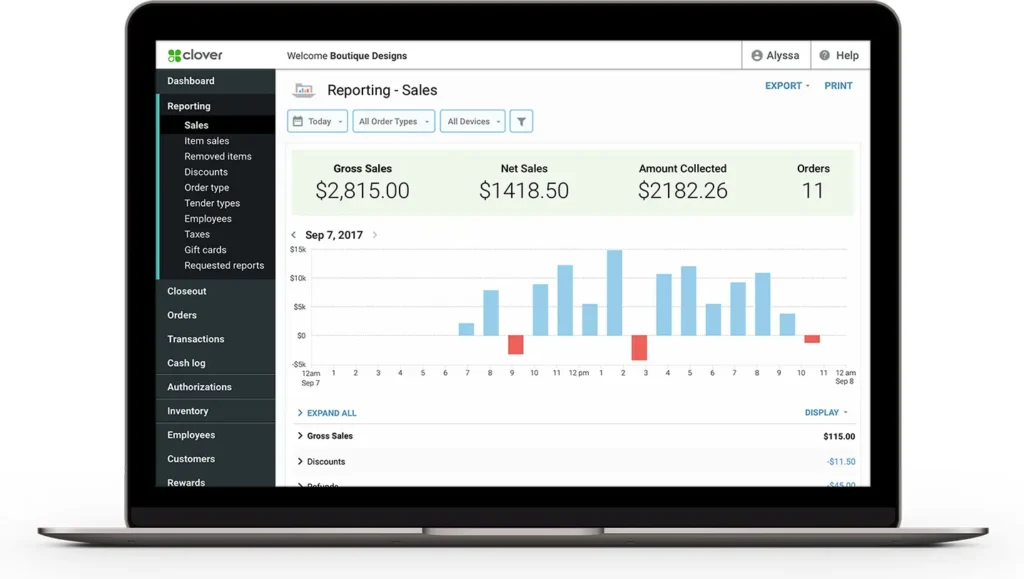The width and height of the screenshot is (1024, 579).
Task: Expand the Gross Sales row
Action: pos(300,436)
